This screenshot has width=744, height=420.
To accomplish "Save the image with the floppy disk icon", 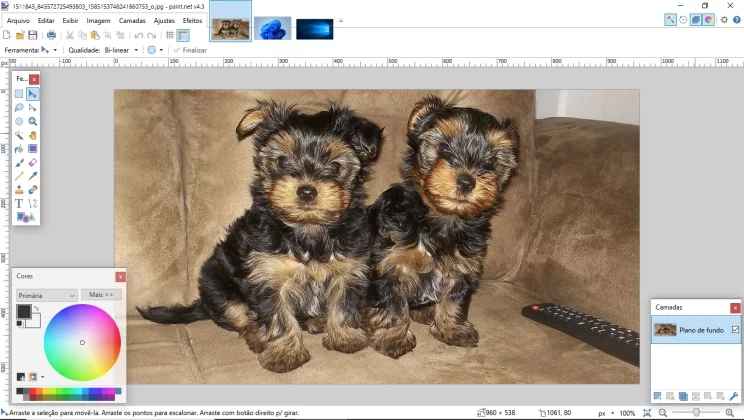I will tap(33, 35).
